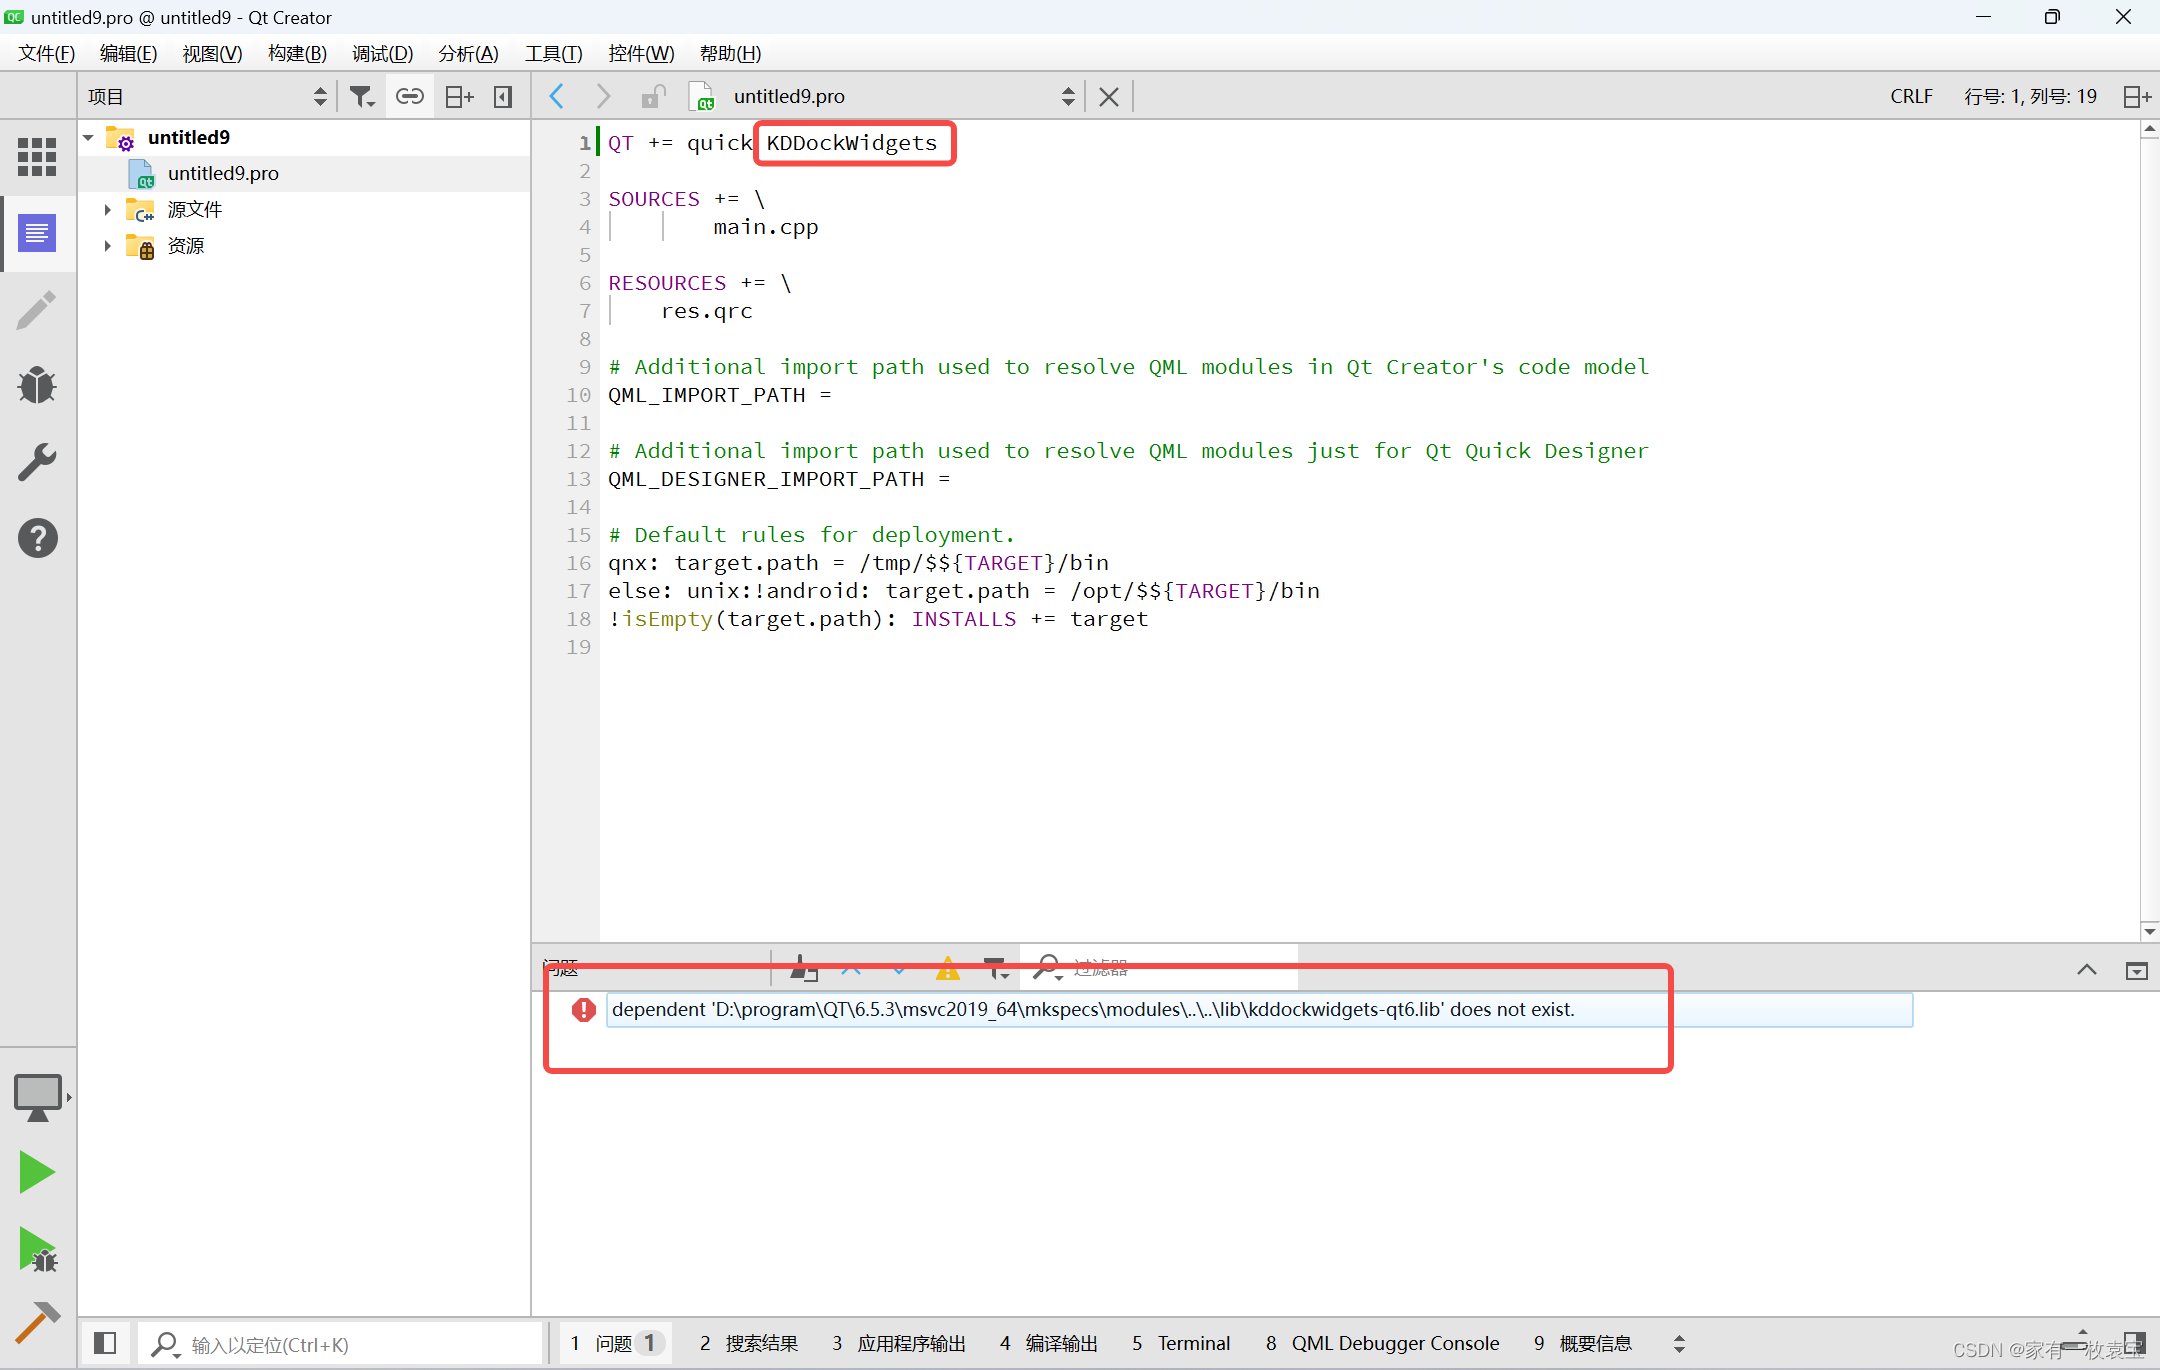Switch to 概要信息 output tab
2160x1370 pixels.
1583,1343
